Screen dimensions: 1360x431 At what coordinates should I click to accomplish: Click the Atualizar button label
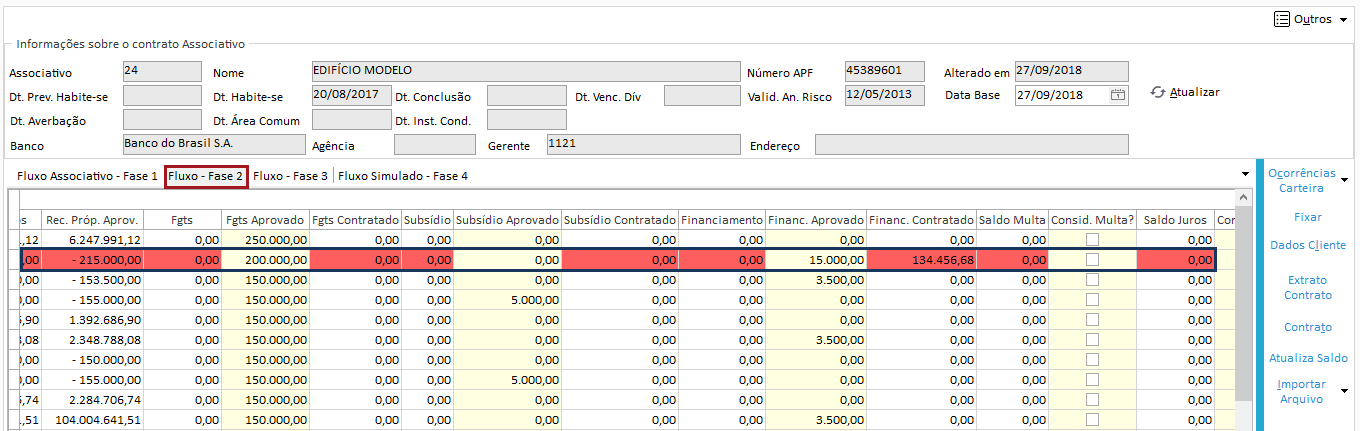(1195, 92)
